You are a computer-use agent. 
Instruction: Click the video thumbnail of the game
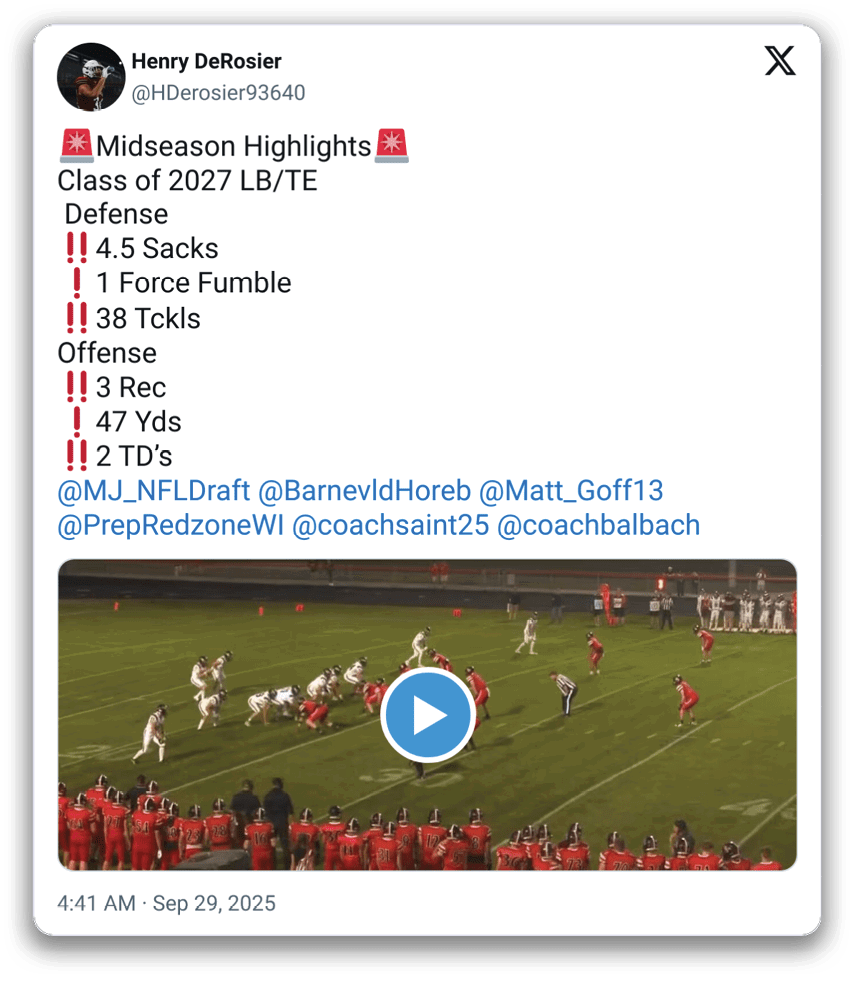point(428,715)
